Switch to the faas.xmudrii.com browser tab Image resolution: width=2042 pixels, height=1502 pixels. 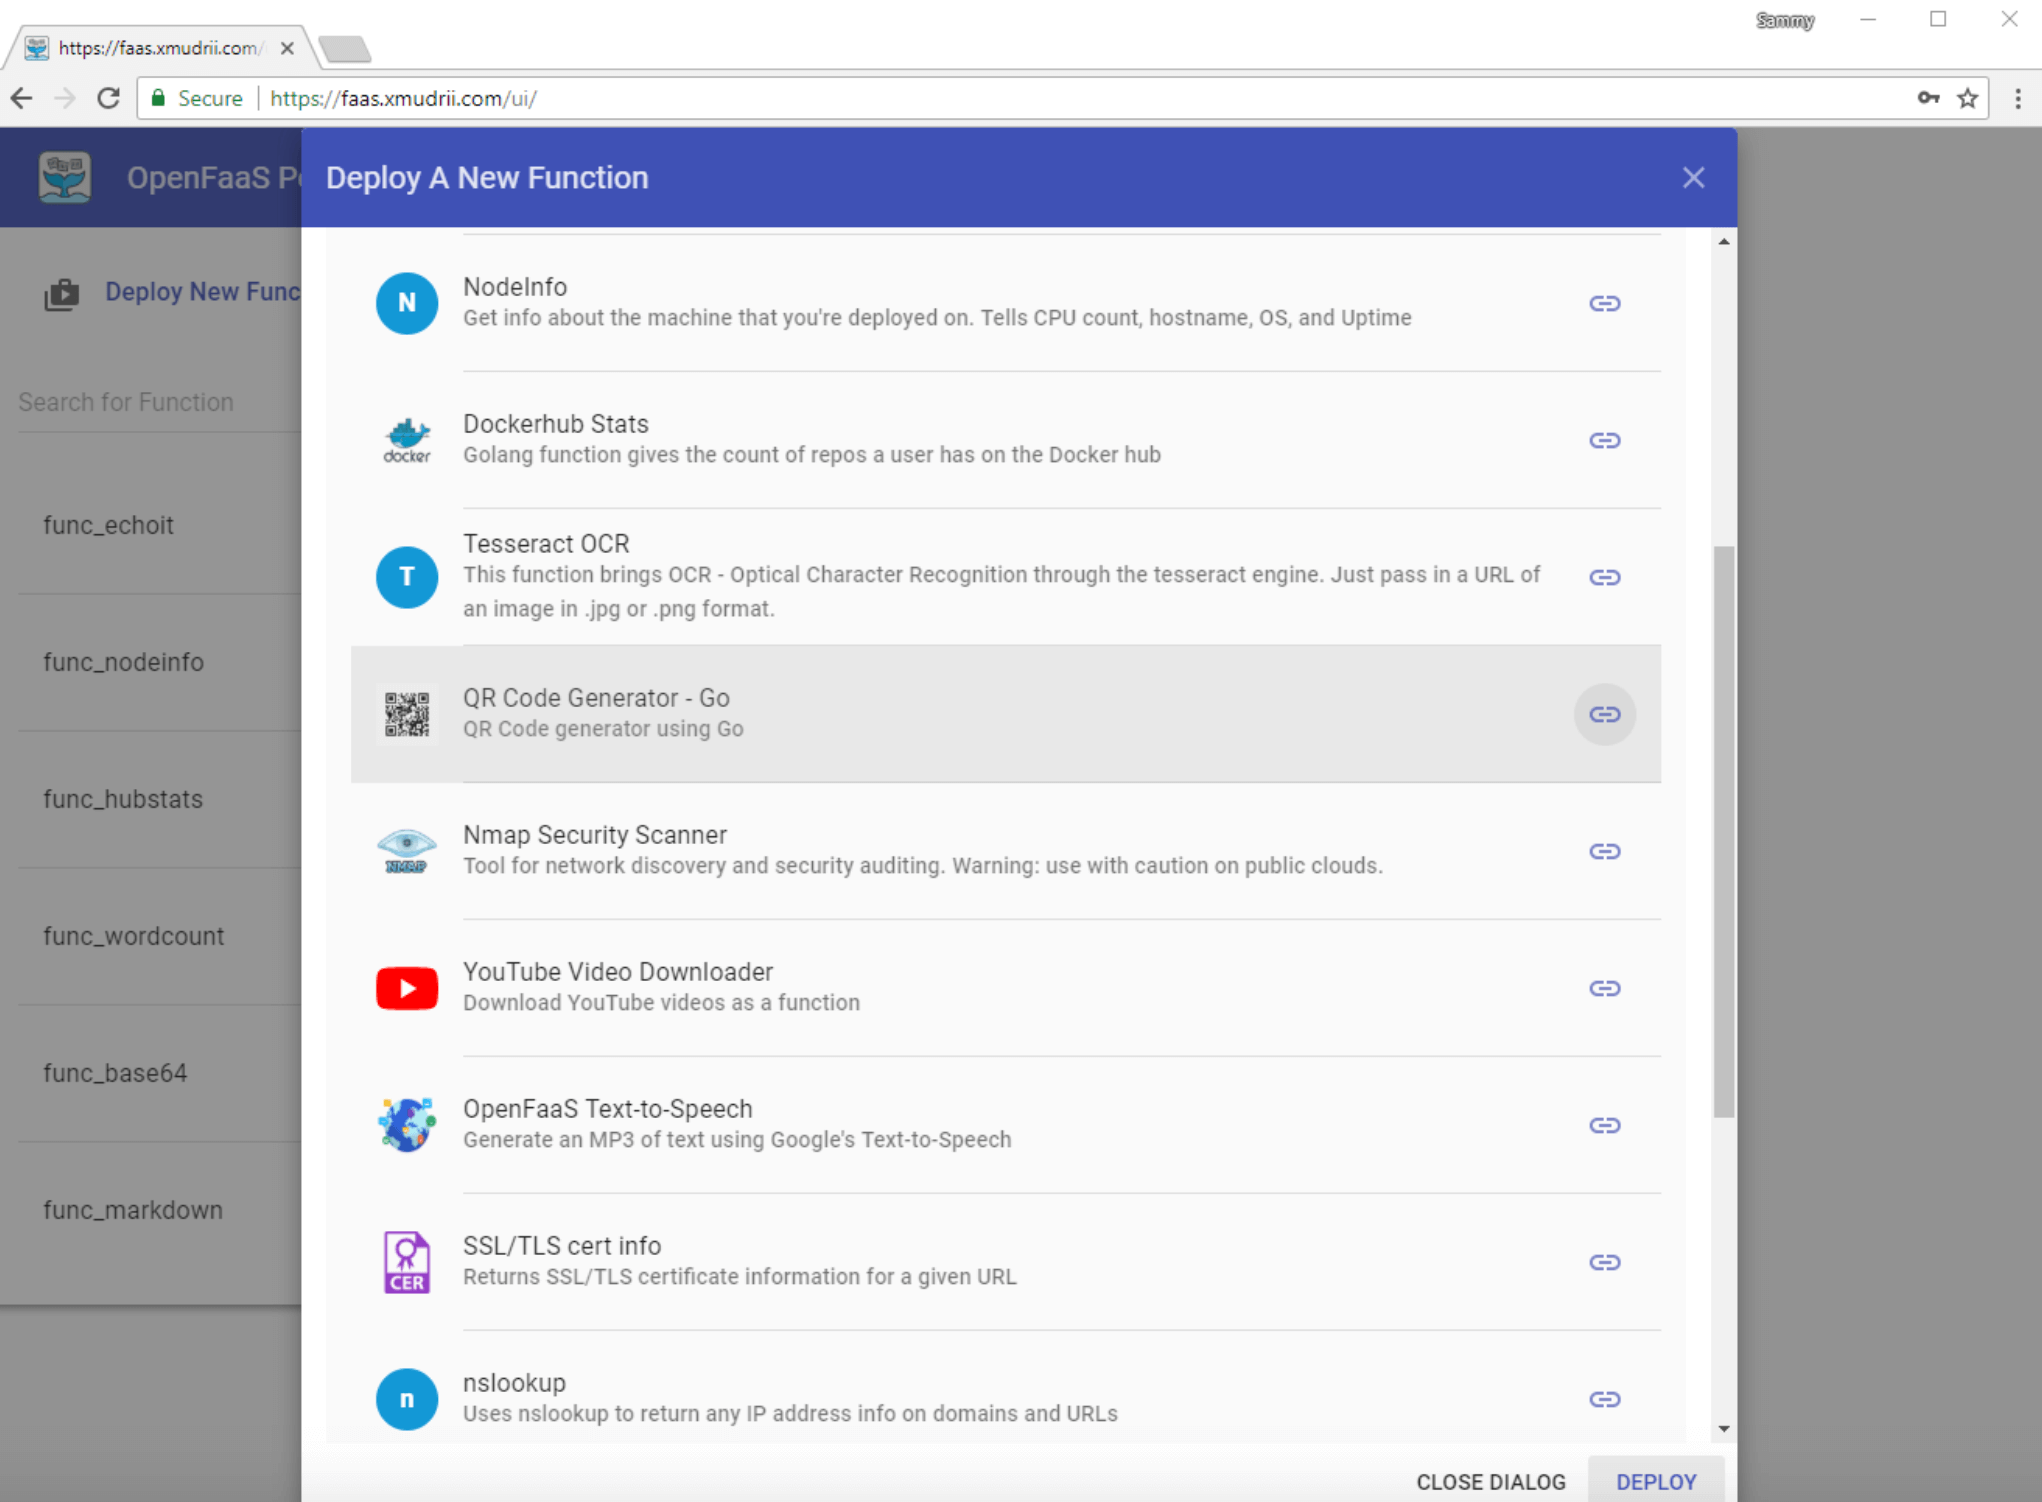[160, 48]
